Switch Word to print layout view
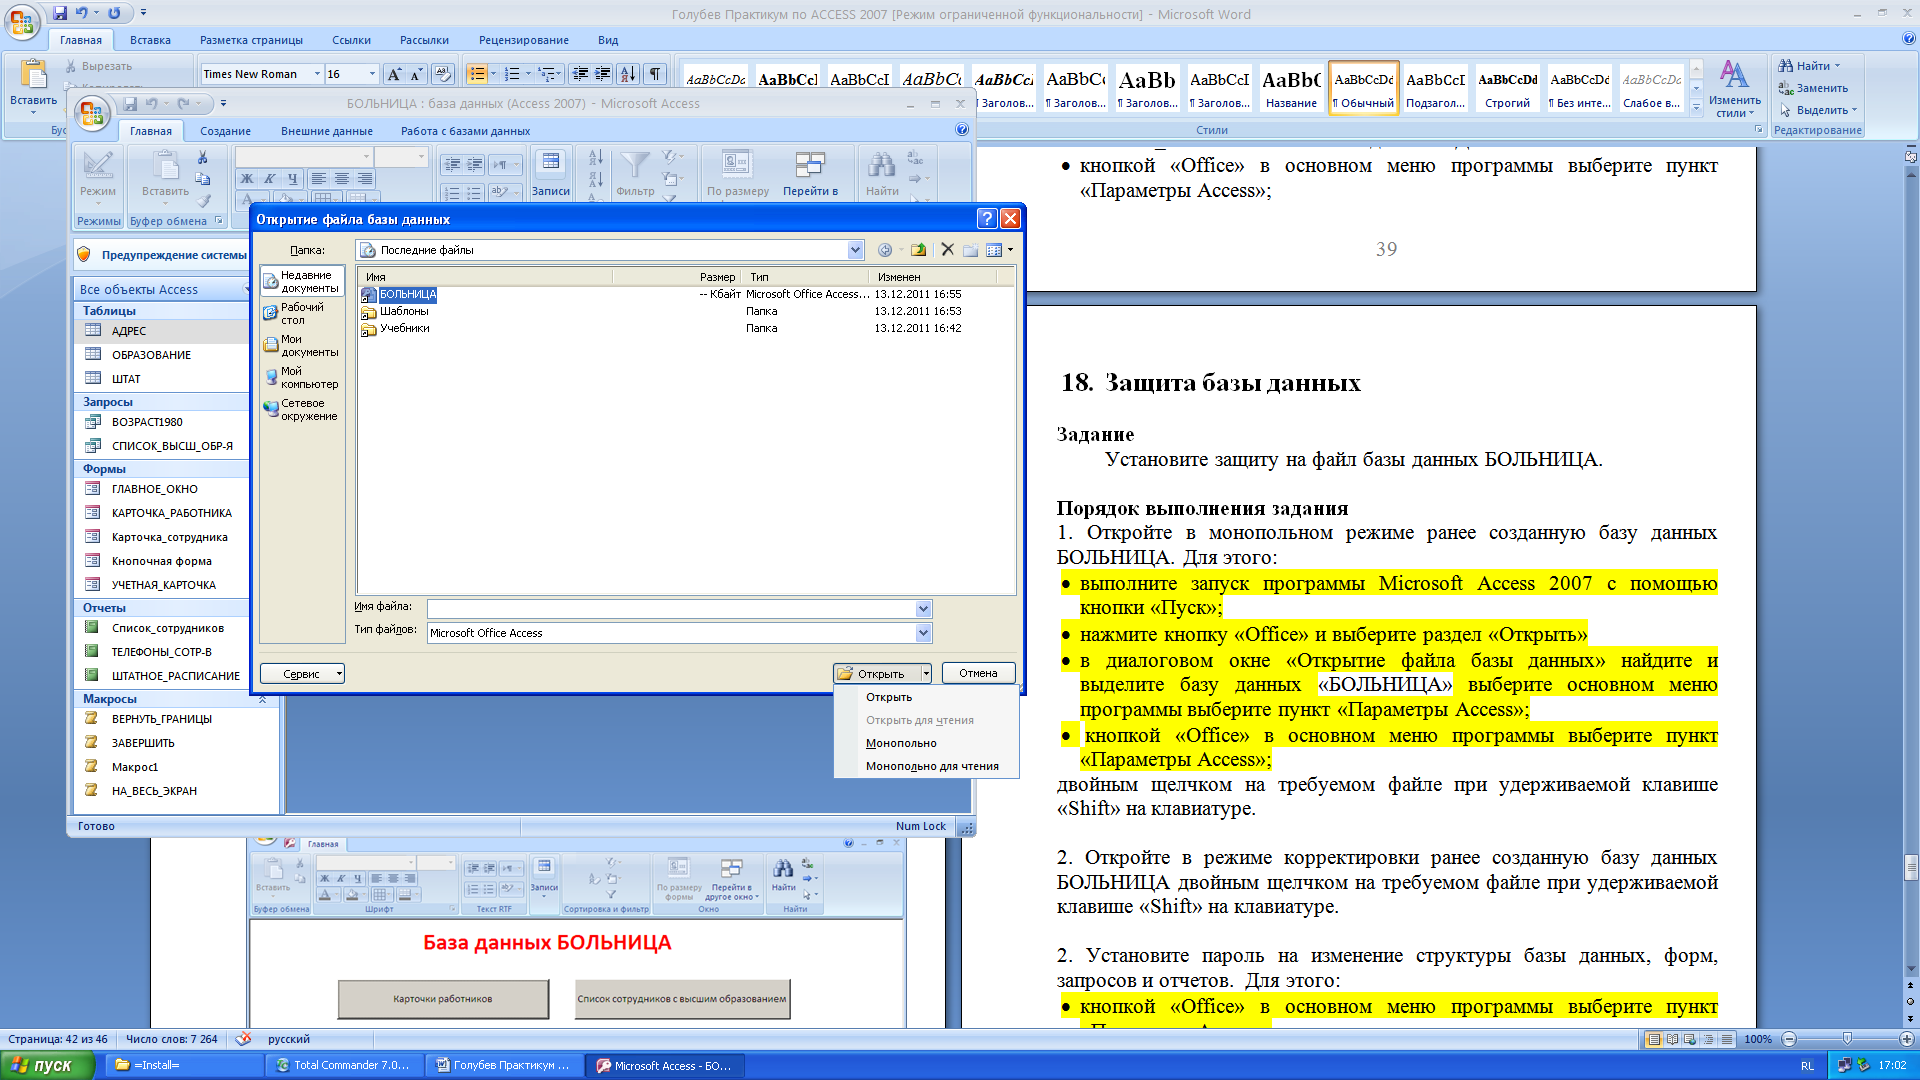The width and height of the screenshot is (1920, 1080). [x=1654, y=1039]
